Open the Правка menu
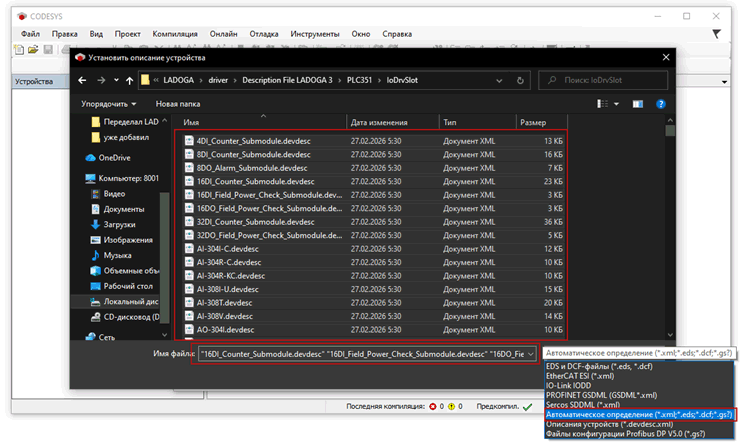 coord(65,34)
